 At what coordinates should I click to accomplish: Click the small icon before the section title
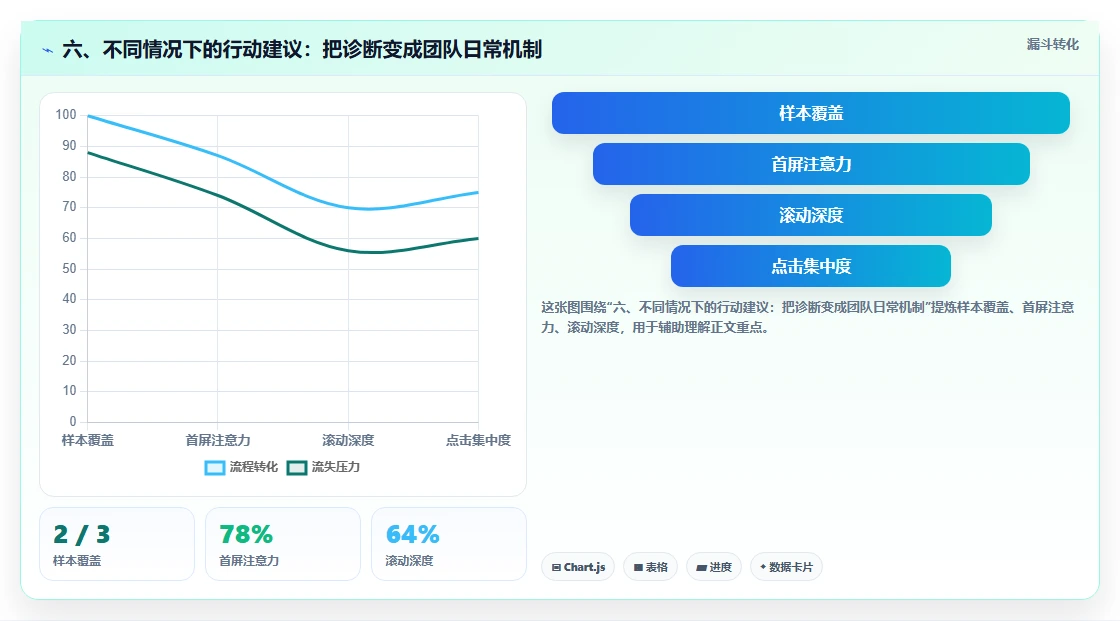(47, 50)
